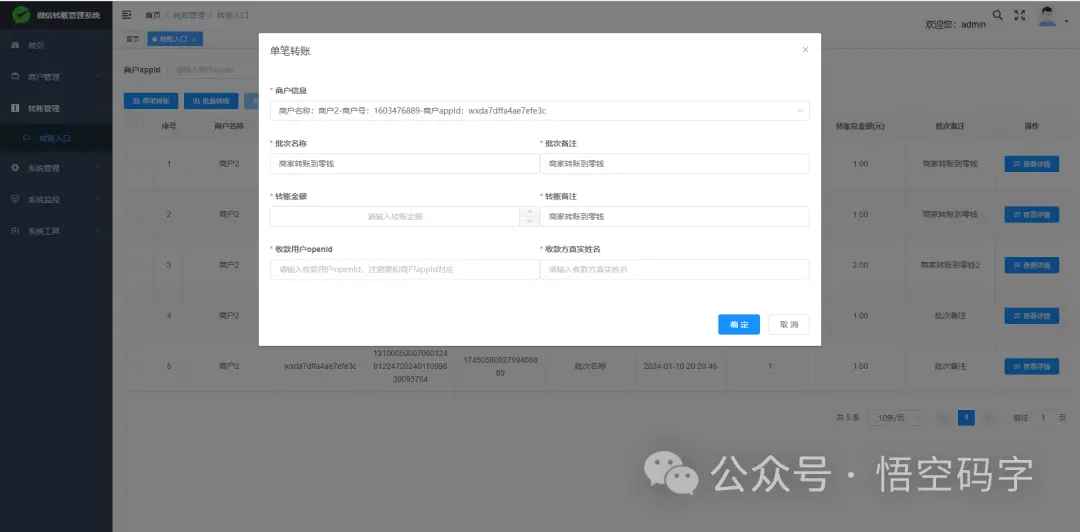Open the search magnifier icon in header
This screenshot has height=532, width=1080.
coord(997,14)
